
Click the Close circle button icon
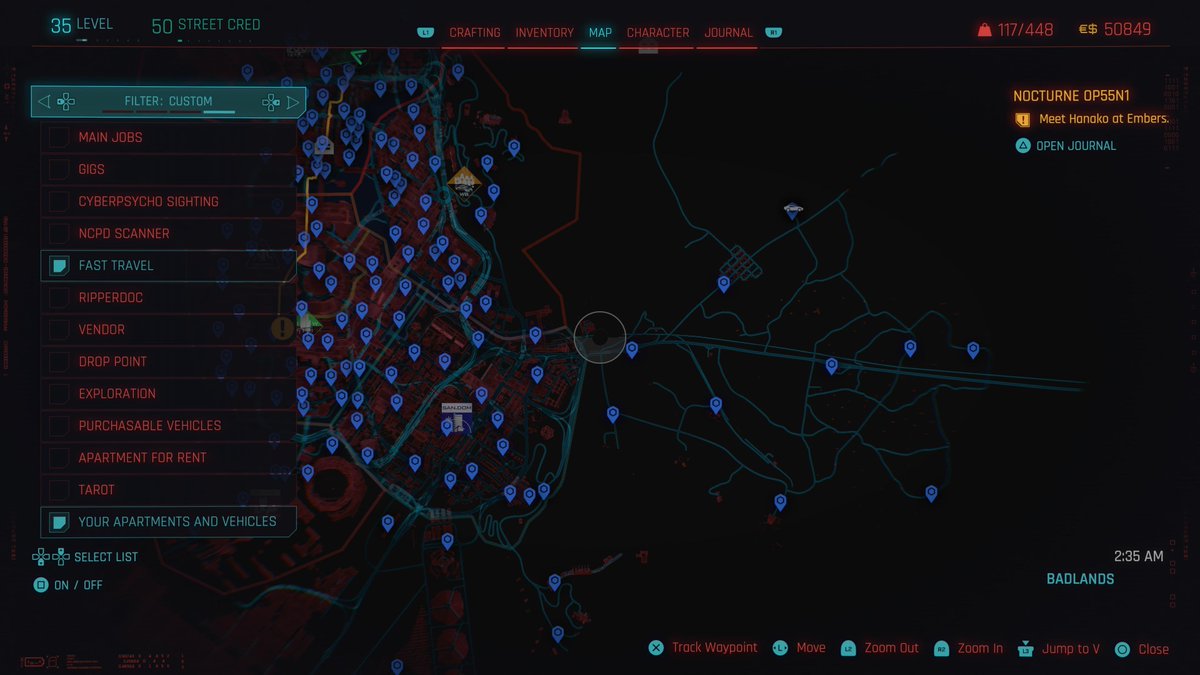coord(1122,649)
